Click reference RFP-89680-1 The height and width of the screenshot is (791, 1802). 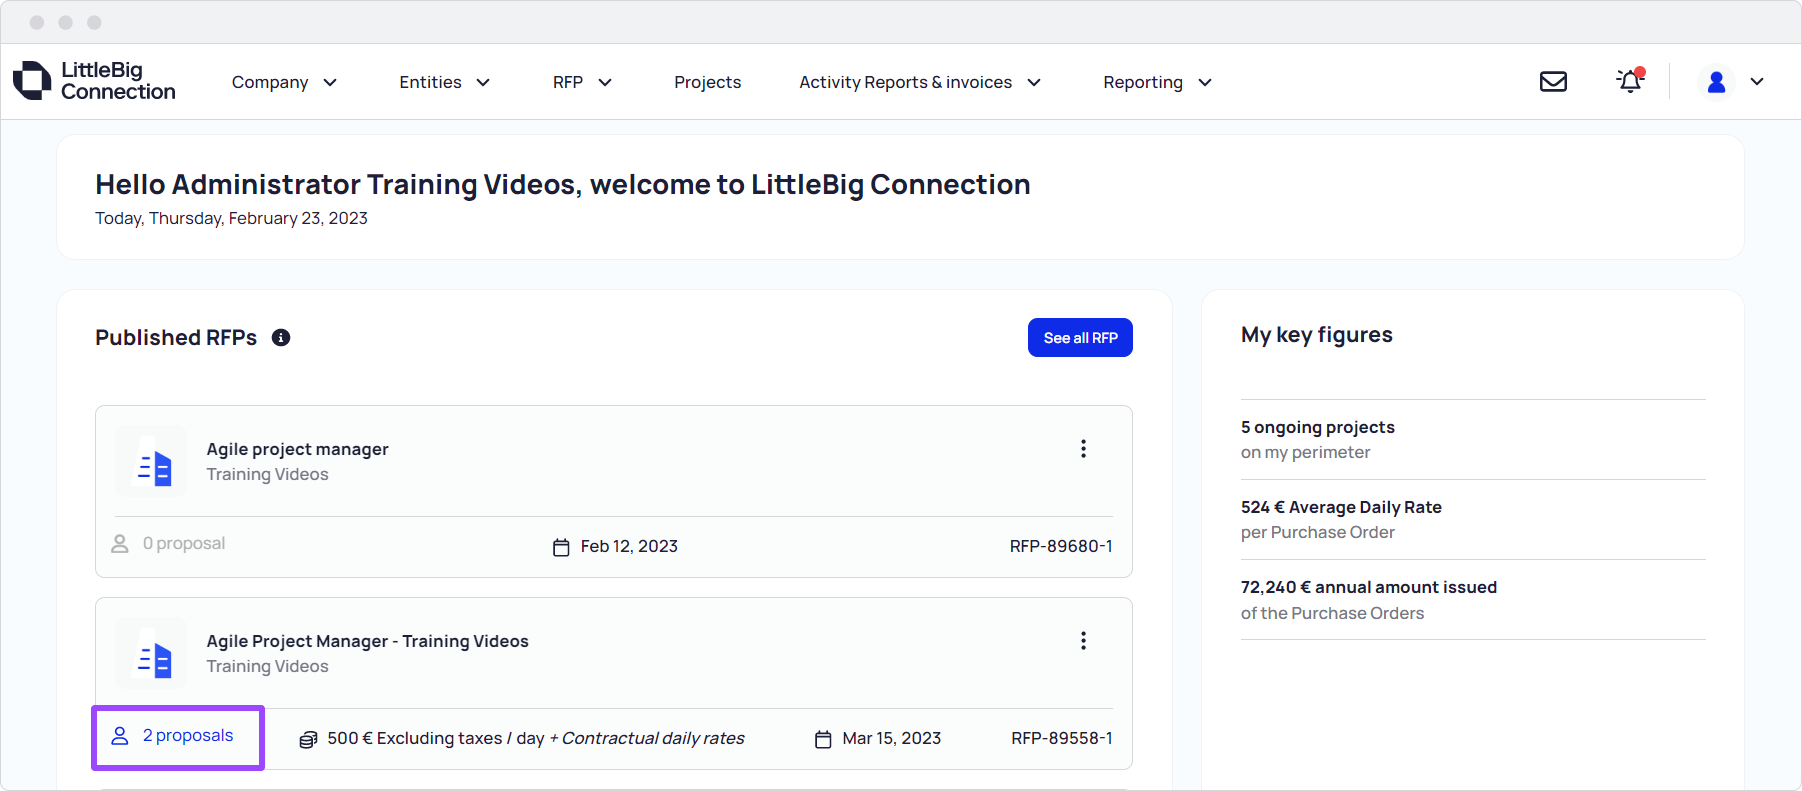pos(1061,547)
